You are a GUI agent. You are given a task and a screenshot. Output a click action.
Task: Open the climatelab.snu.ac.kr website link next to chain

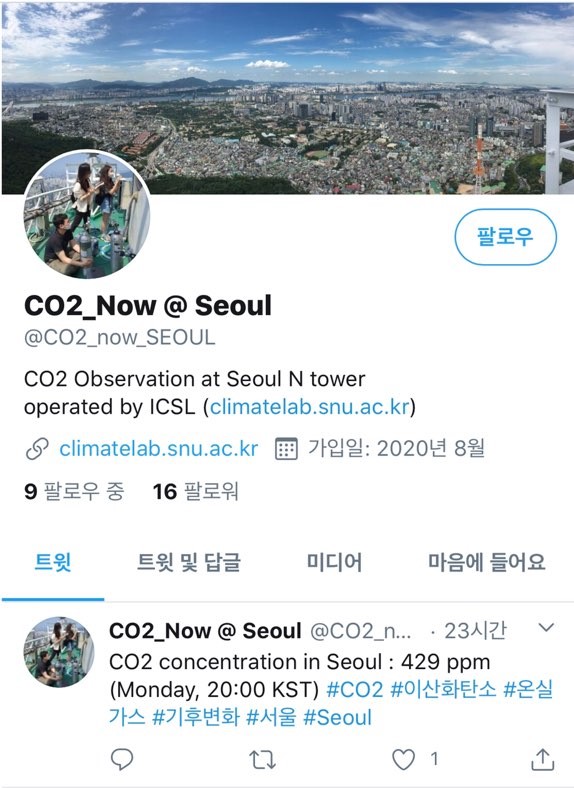(x=159, y=448)
